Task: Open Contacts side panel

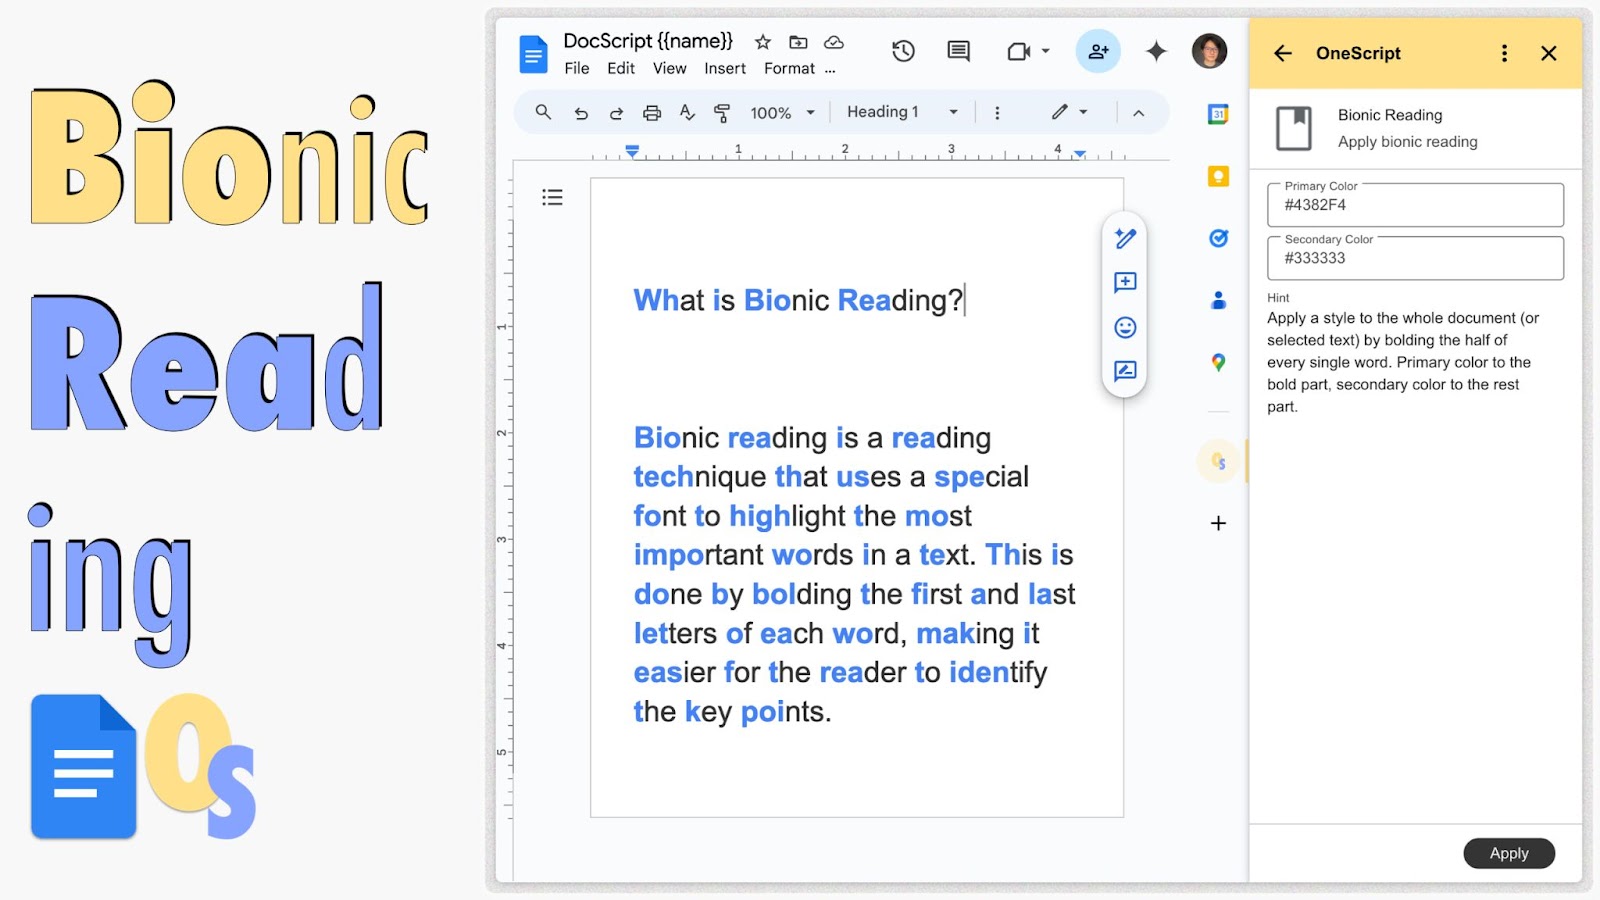Action: click(x=1218, y=300)
